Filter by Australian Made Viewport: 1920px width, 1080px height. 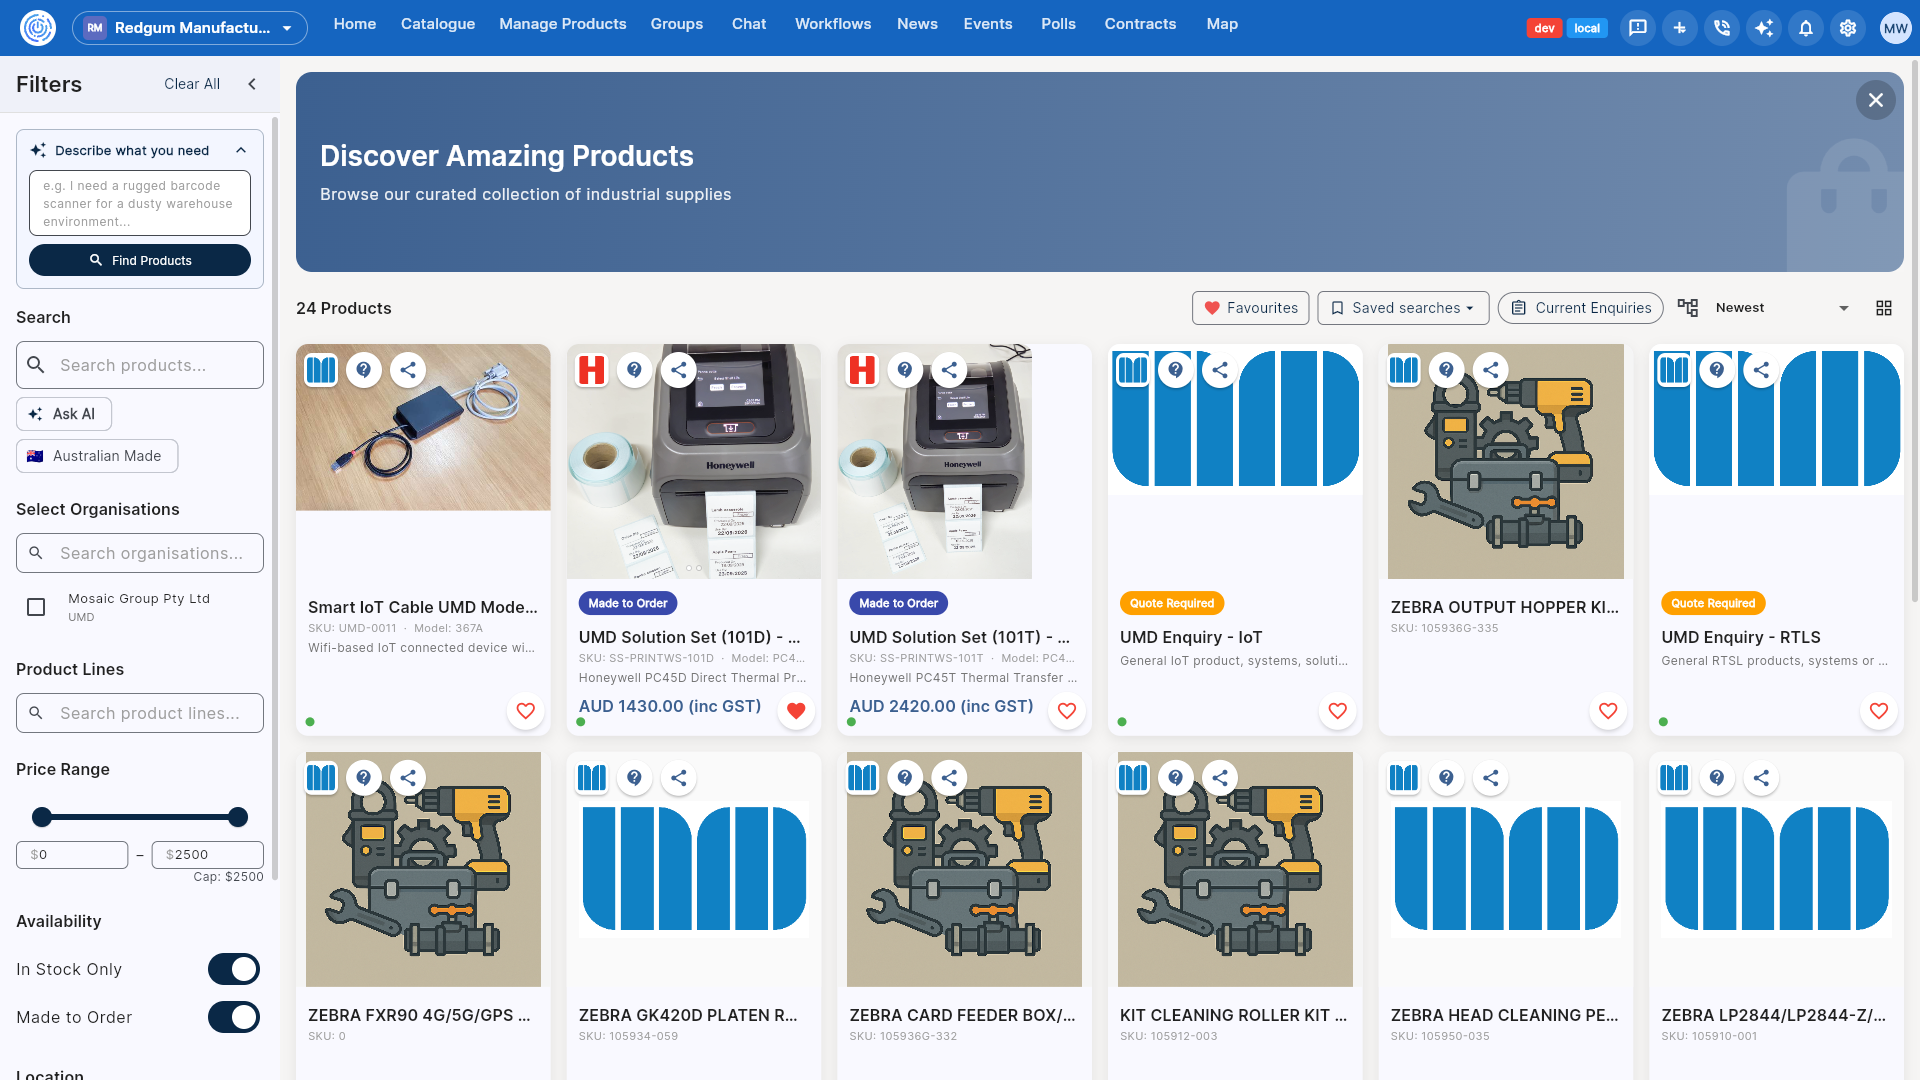(x=97, y=456)
